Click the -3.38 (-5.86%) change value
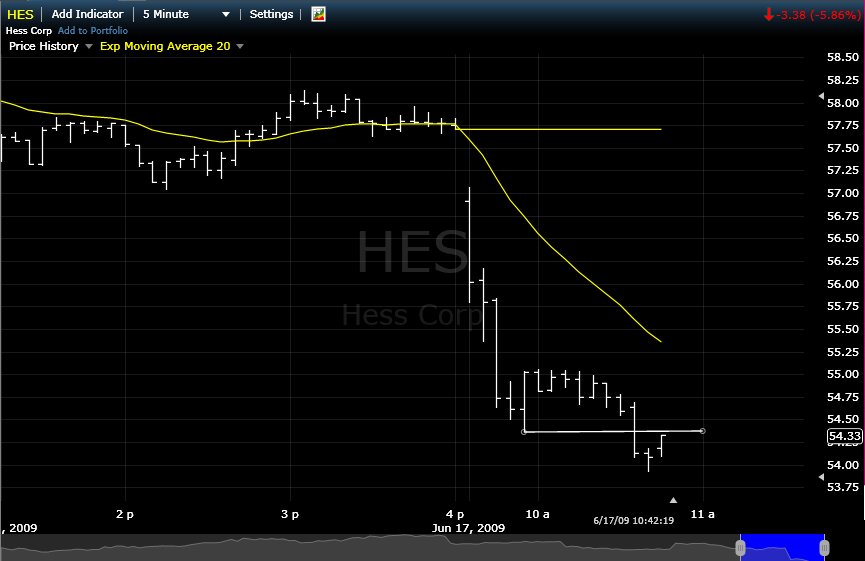Image resolution: width=865 pixels, height=561 pixels. (x=818, y=15)
